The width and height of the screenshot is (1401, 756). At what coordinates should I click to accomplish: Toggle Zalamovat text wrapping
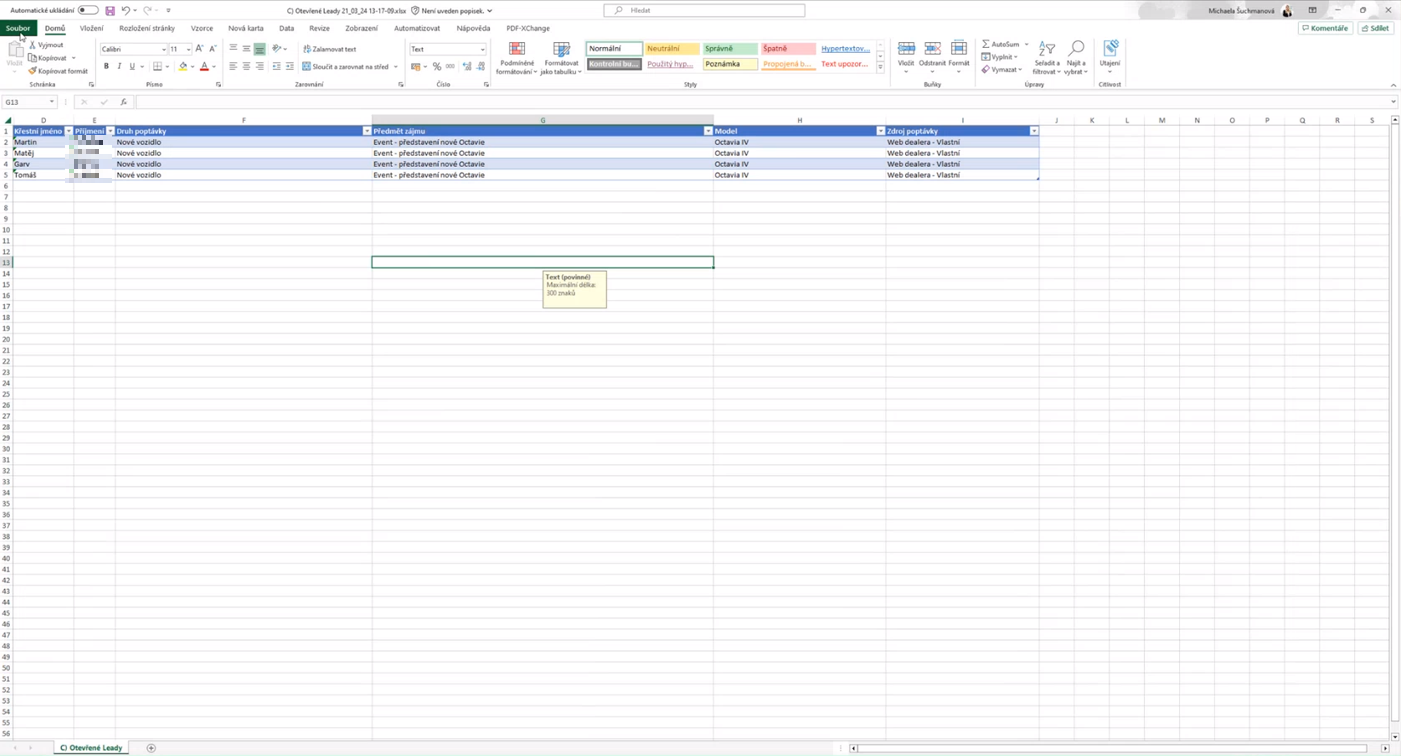(x=330, y=49)
